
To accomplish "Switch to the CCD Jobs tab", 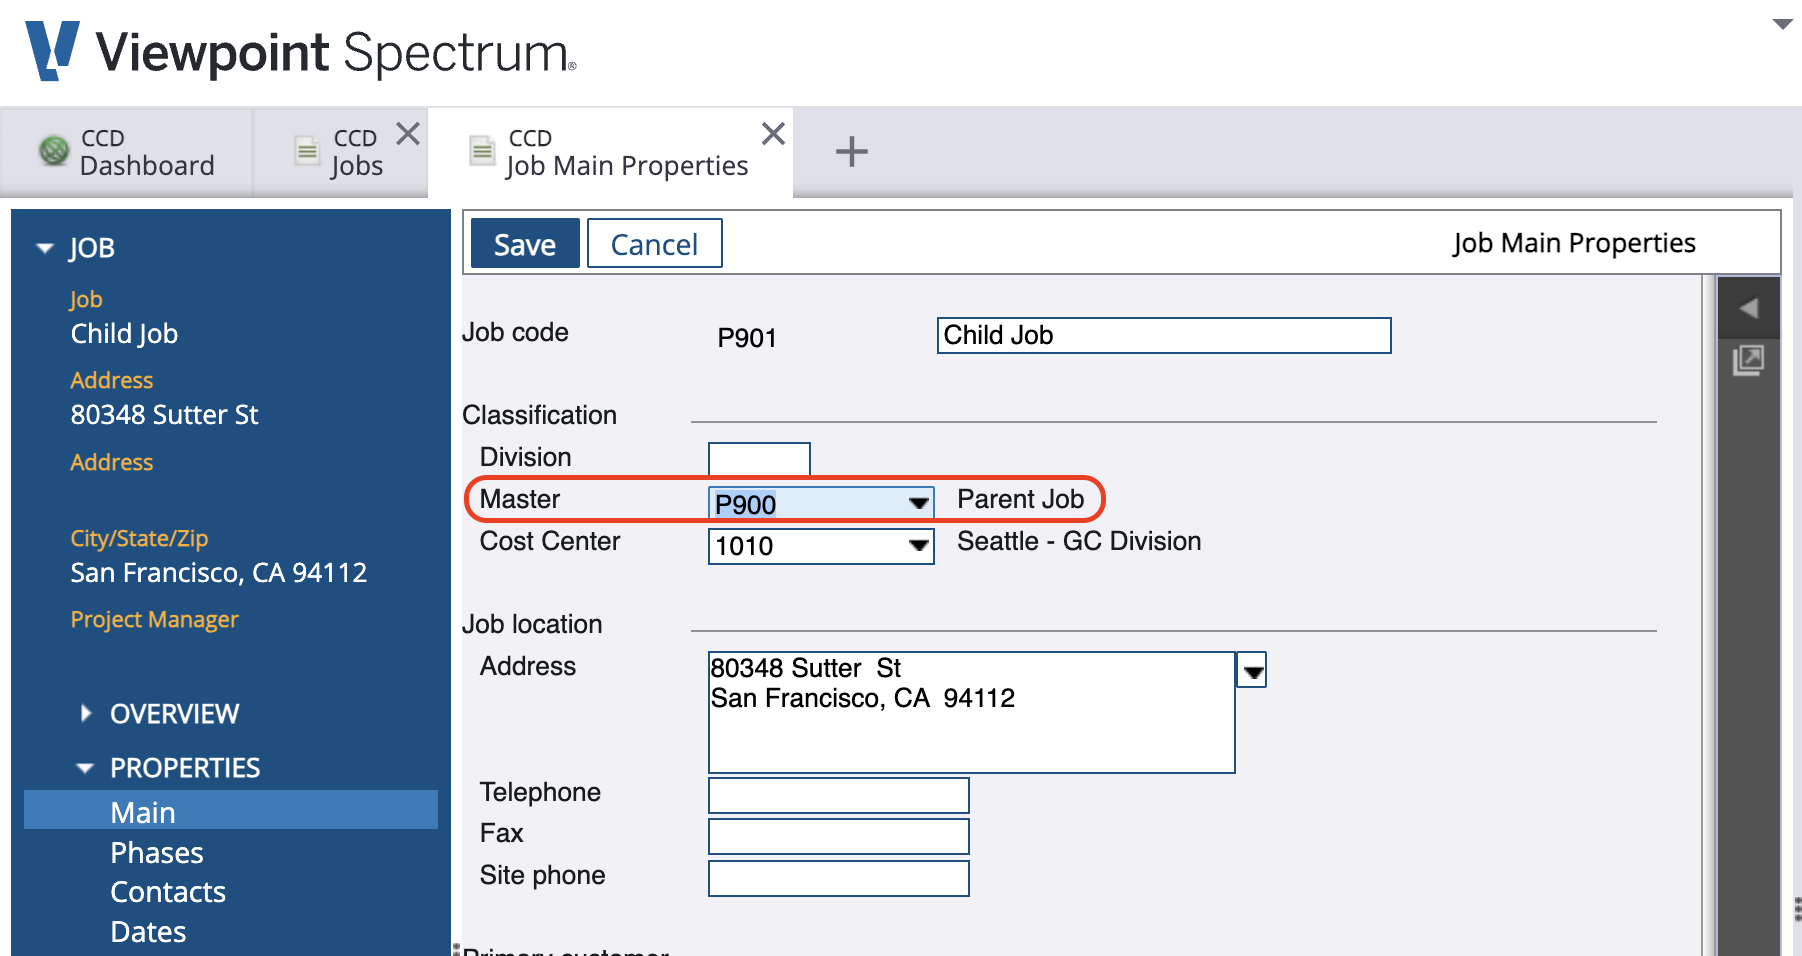I will [x=340, y=151].
